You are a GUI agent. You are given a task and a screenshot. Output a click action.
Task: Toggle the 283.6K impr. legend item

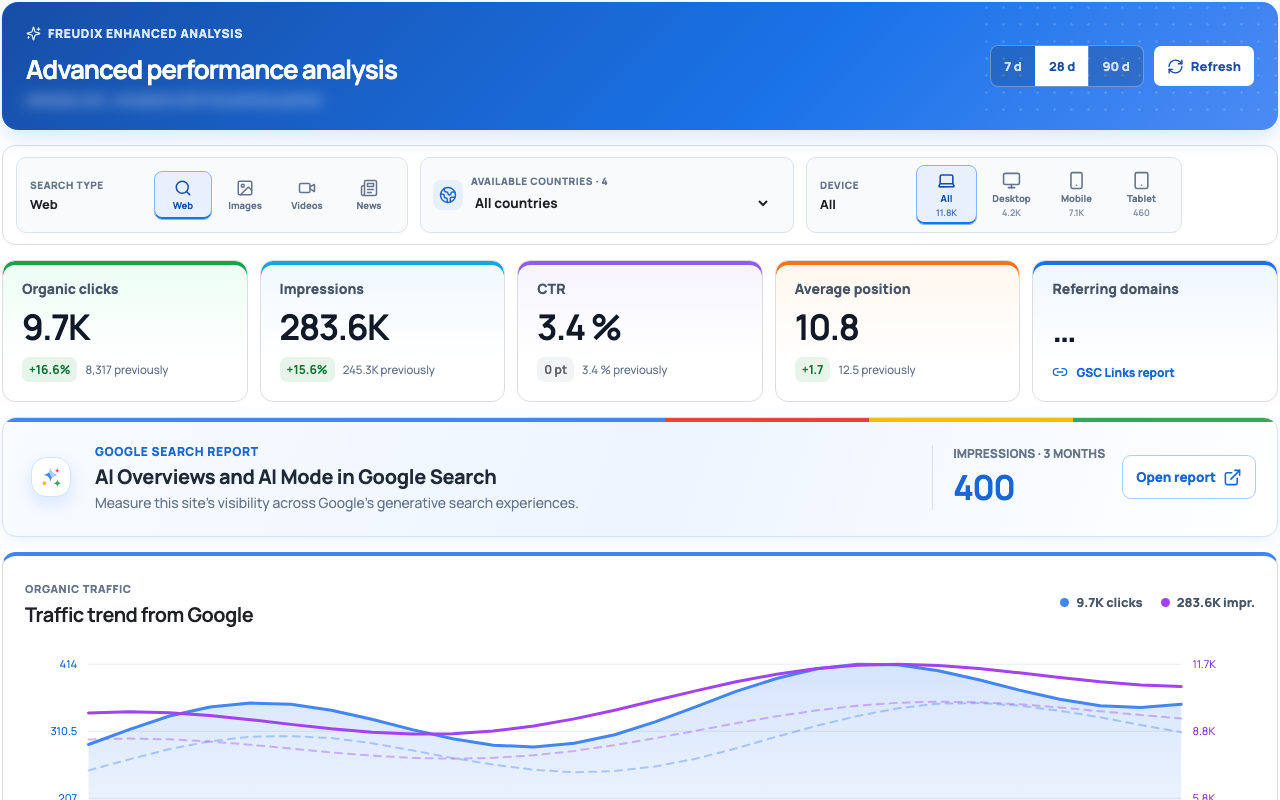pos(1207,603)
